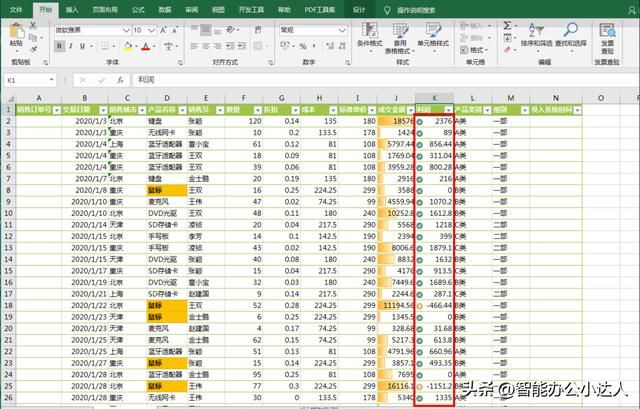Open filter dropdown for column J header
The width and height of the screenshot is (640, 409).
[x=411, y=110]
